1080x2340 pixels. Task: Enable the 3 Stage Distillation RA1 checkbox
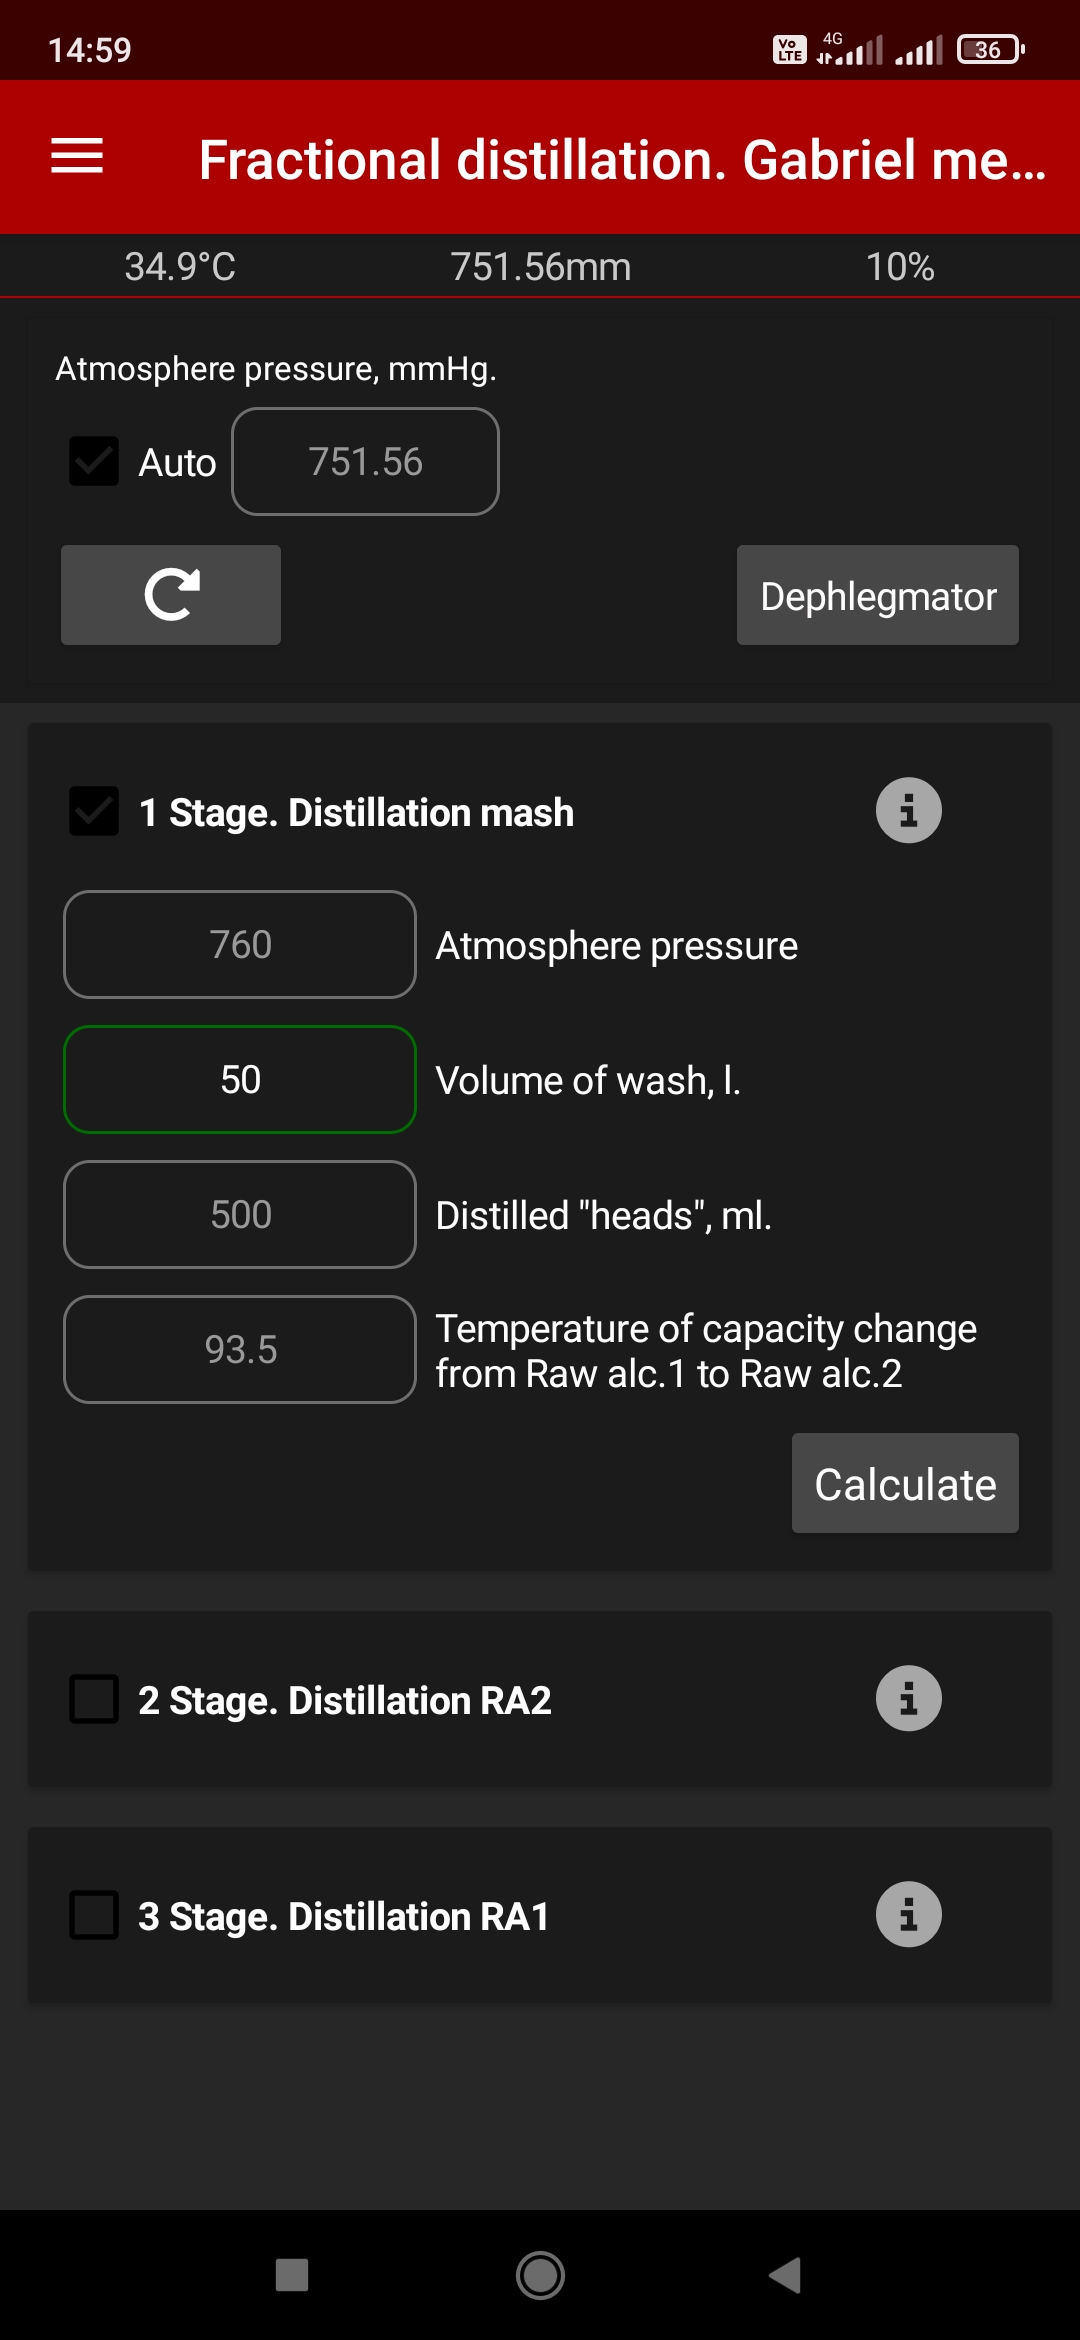pyautogui.click(x=94, y=1915)
